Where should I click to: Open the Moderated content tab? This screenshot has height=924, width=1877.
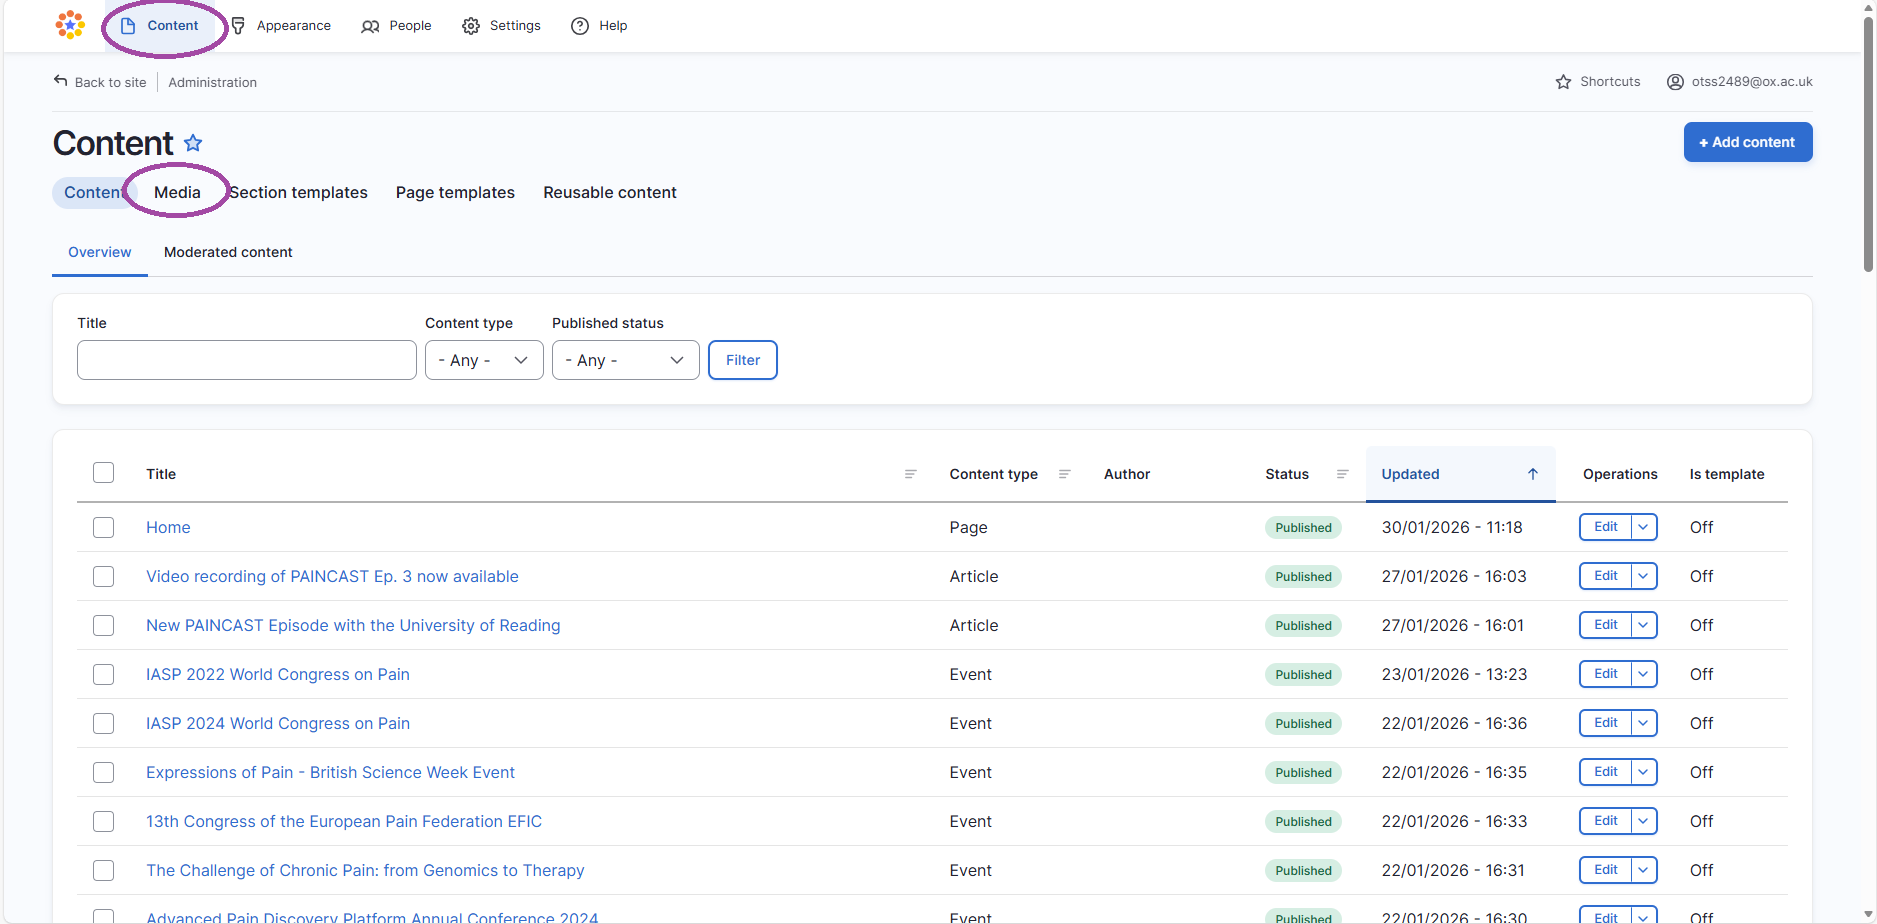228,252
